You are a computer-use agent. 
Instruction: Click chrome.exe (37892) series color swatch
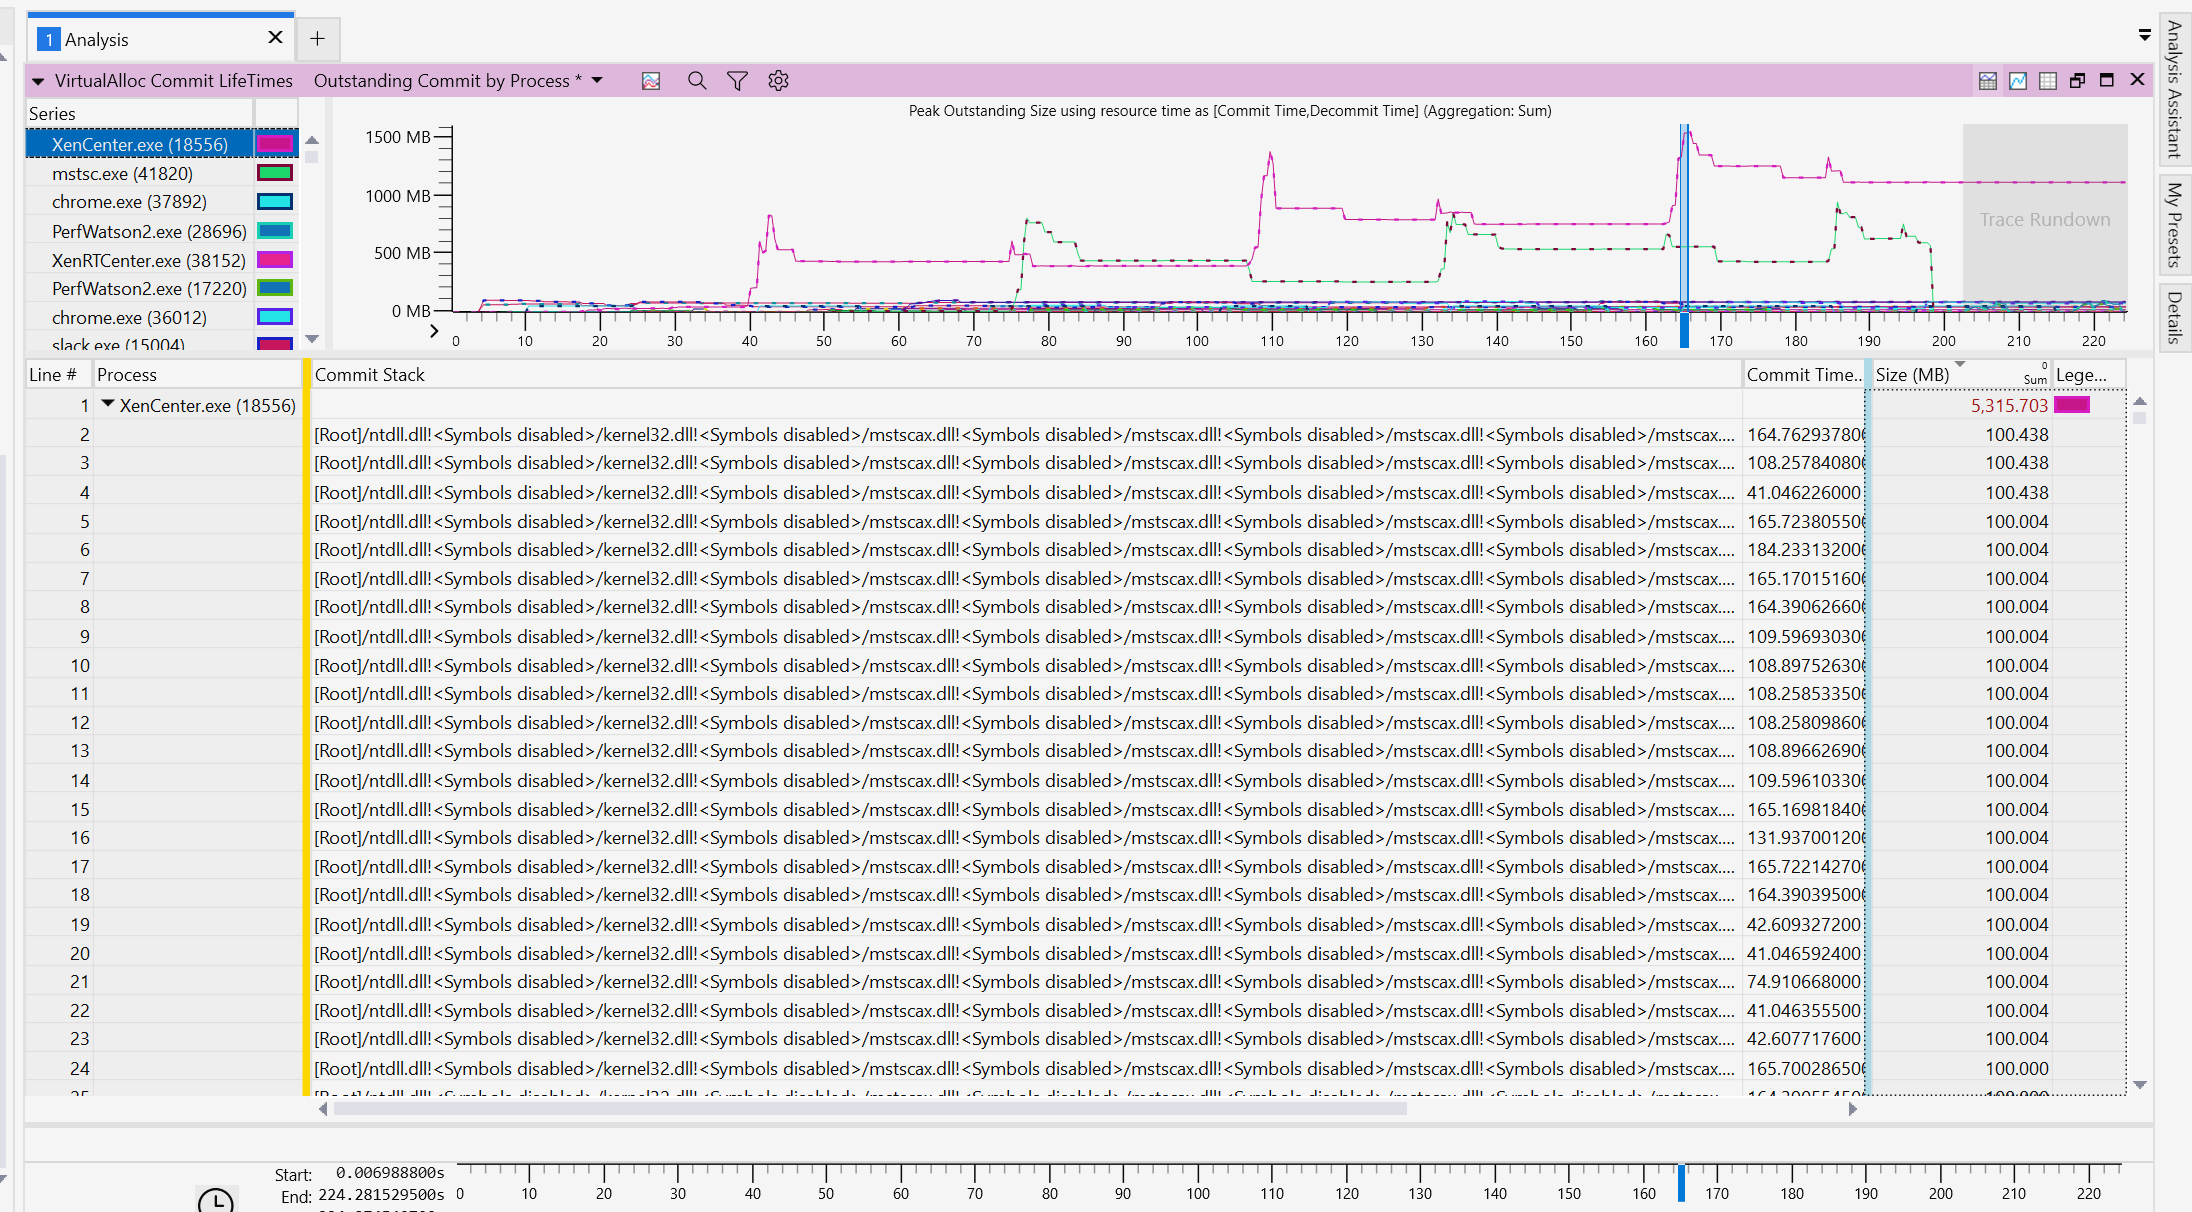click(x=275, y=202)
